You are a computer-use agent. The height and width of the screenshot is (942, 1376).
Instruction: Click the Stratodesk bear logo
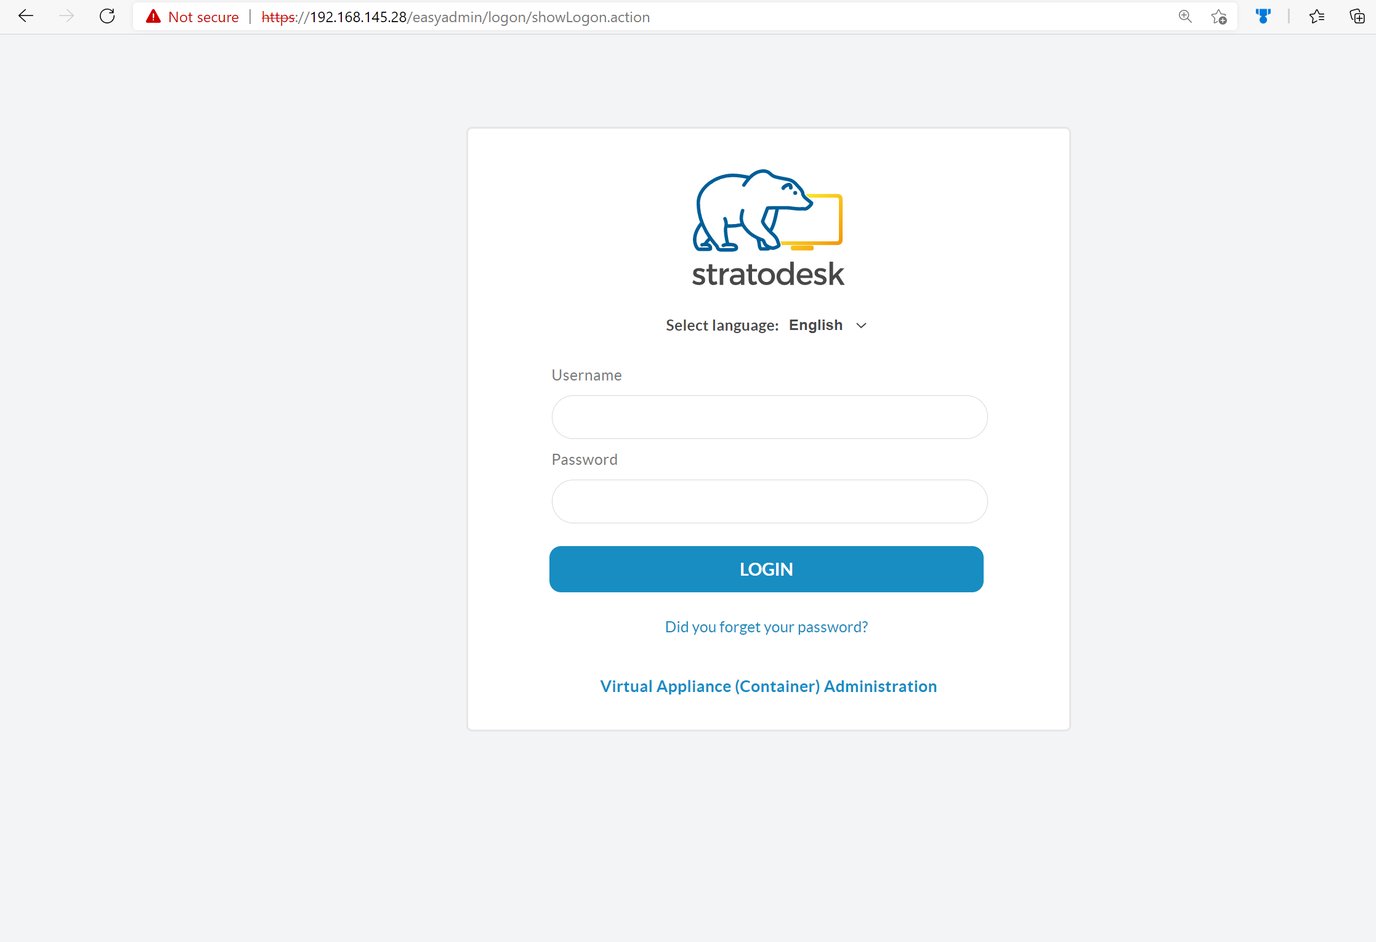click(767, 210)
